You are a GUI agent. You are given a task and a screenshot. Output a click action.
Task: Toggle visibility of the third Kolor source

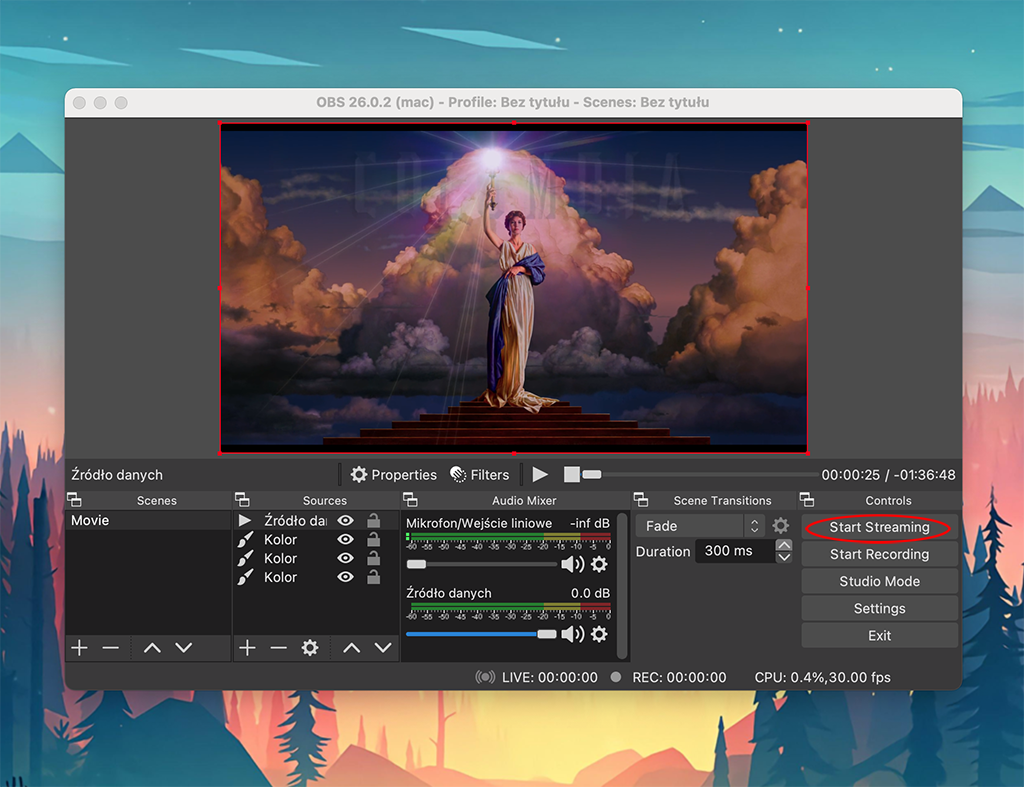[x=345, y=577]
